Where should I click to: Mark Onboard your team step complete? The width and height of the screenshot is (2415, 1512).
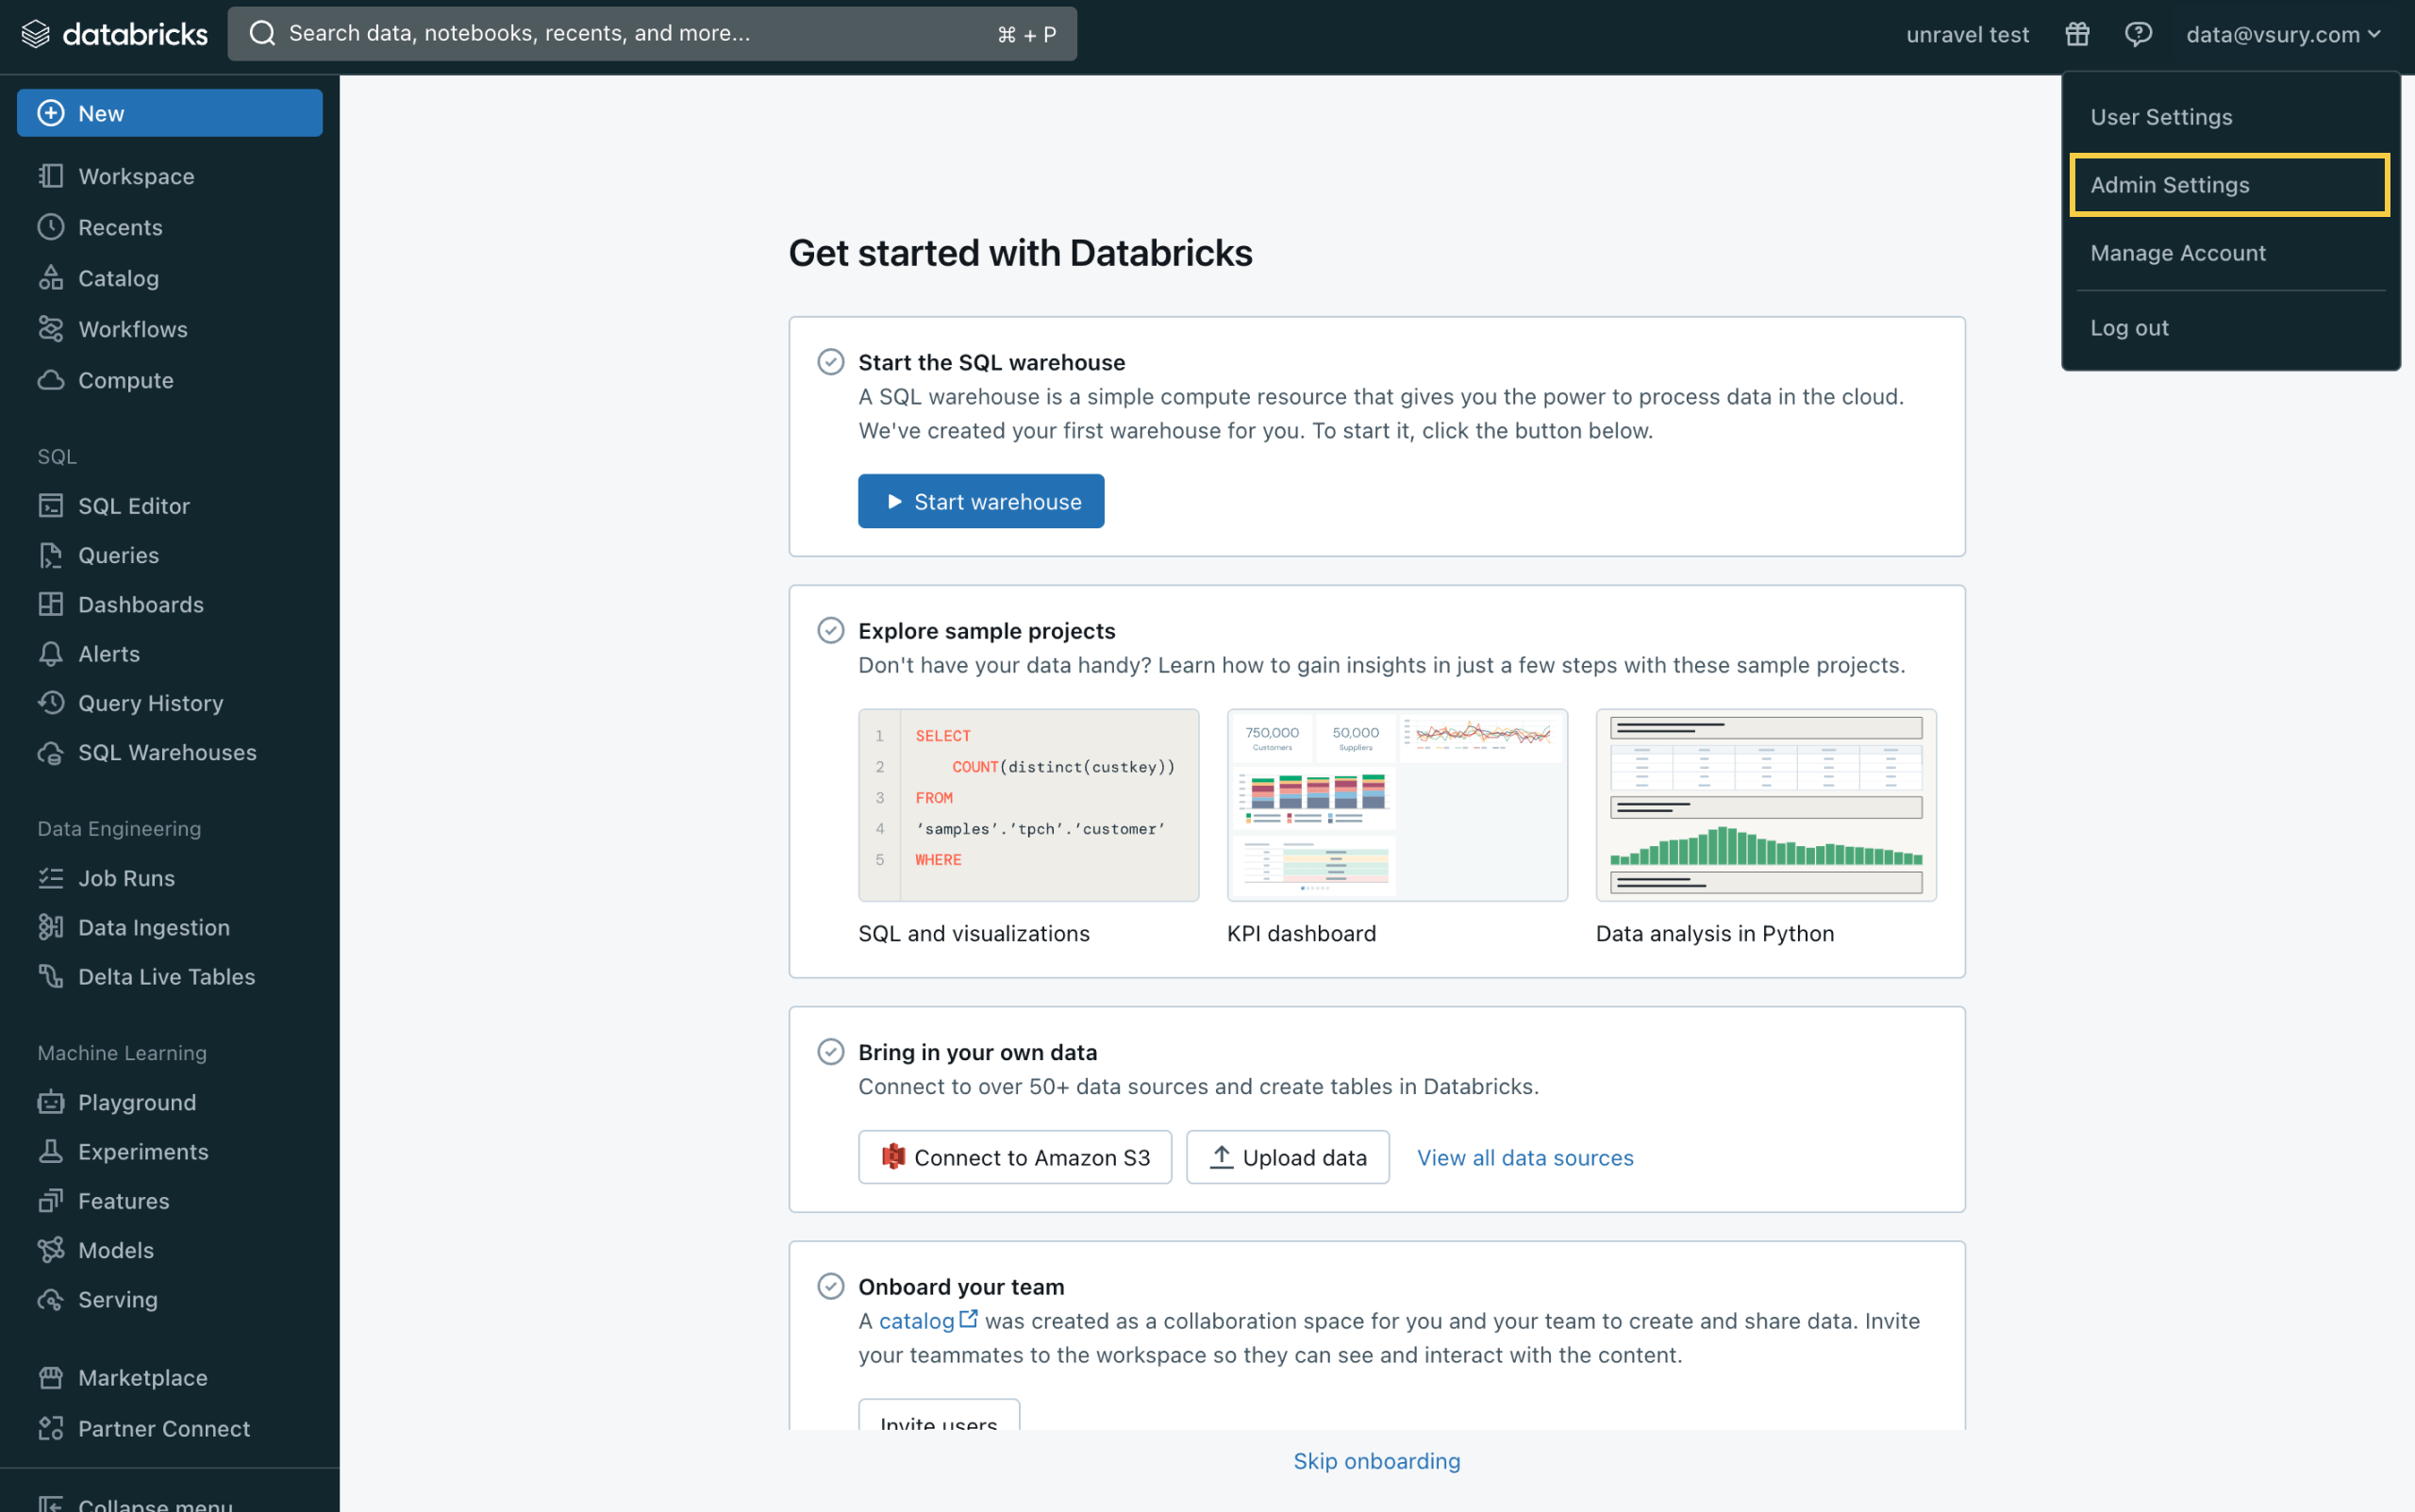[x=831, y=1286]
